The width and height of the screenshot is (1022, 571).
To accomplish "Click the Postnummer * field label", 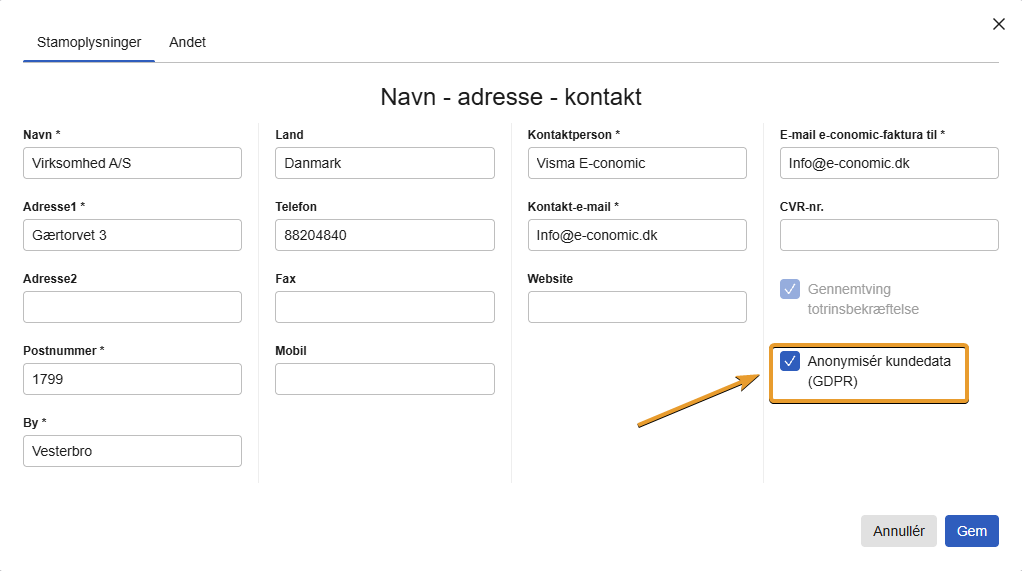I will pos(64,351).
